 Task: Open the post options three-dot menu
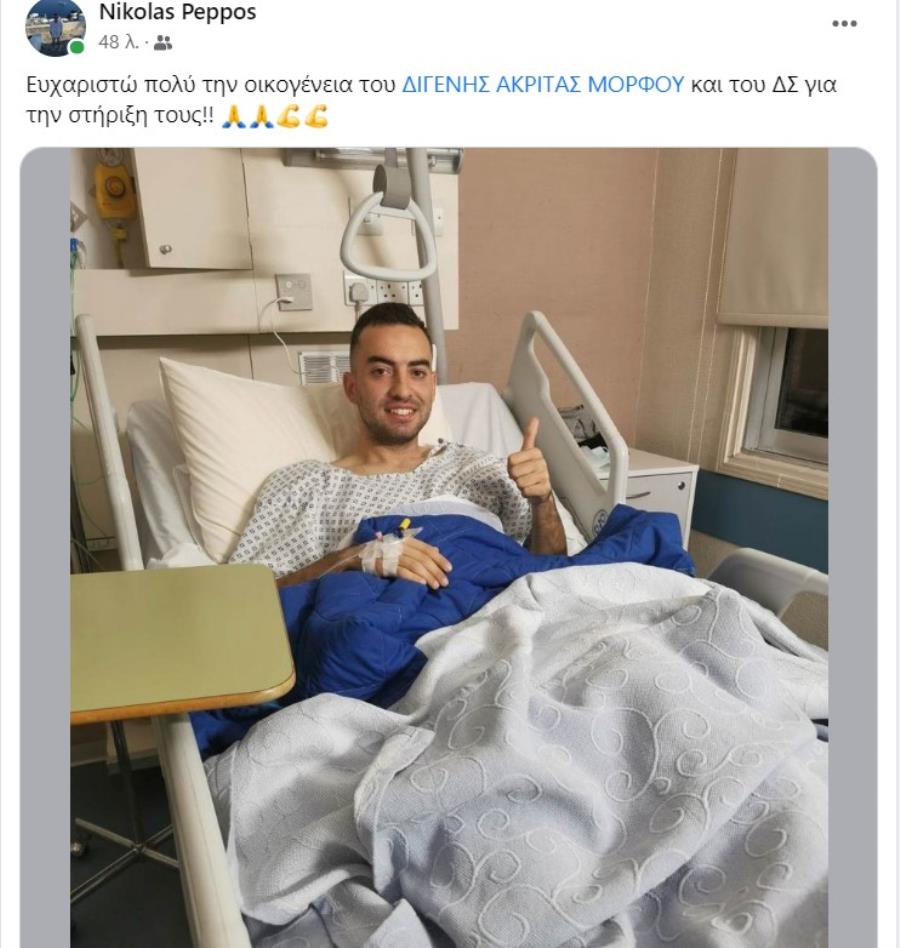coord(844,24)
